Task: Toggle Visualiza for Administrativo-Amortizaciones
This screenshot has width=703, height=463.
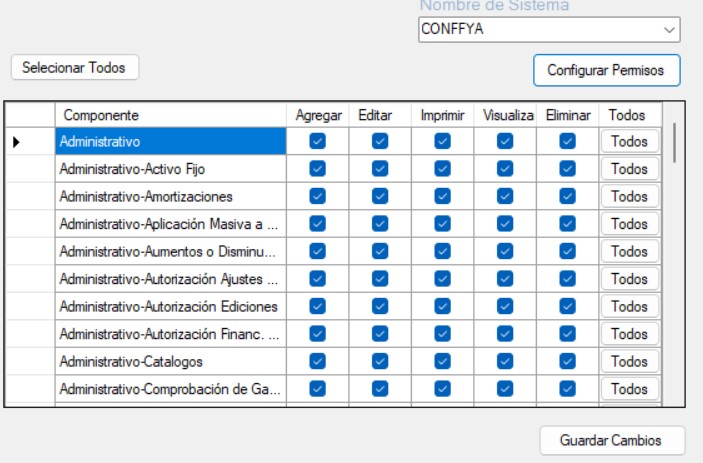Action: coord(505,196)
